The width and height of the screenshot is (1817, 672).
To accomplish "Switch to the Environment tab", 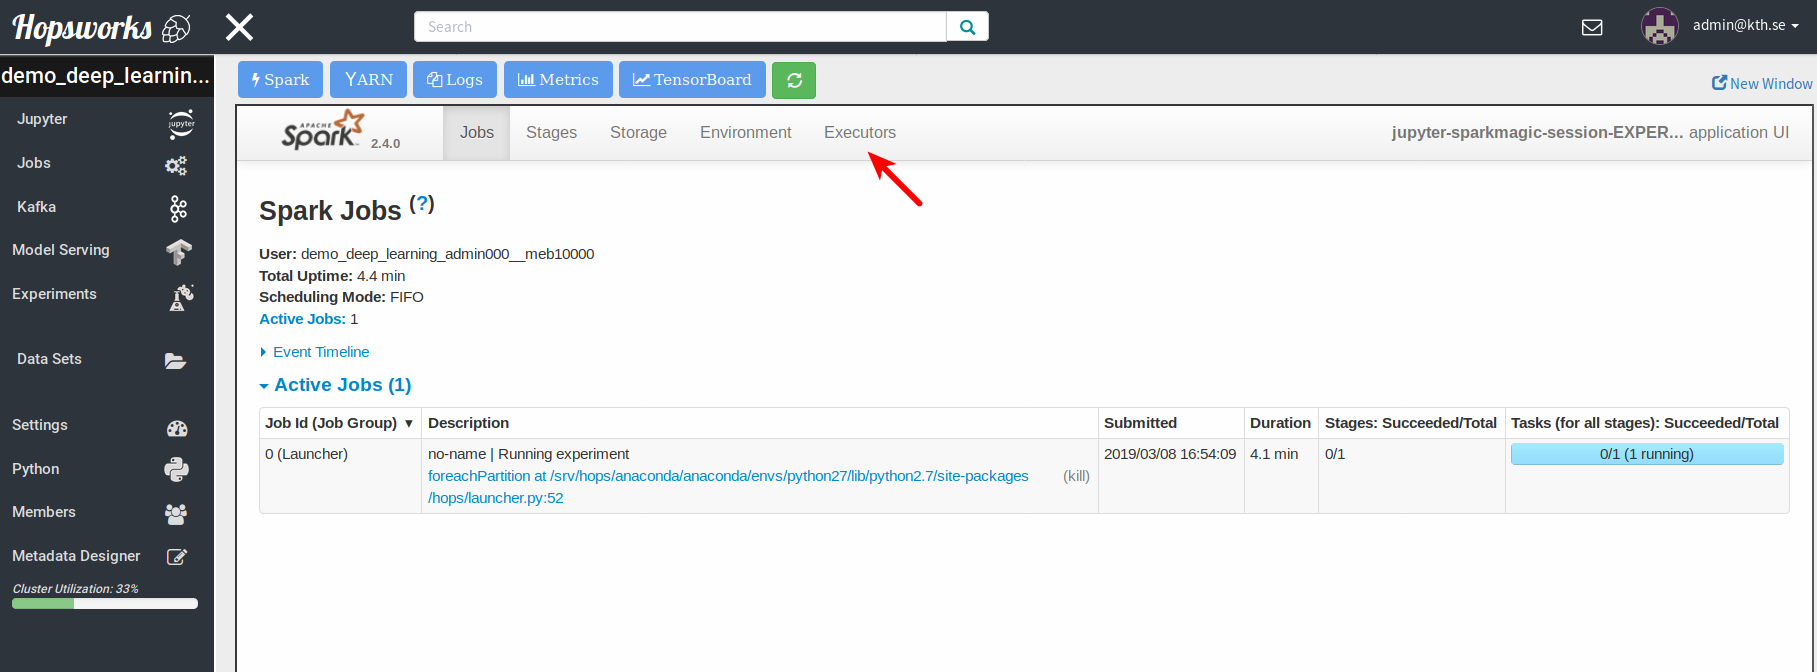I will coord(745,132).
